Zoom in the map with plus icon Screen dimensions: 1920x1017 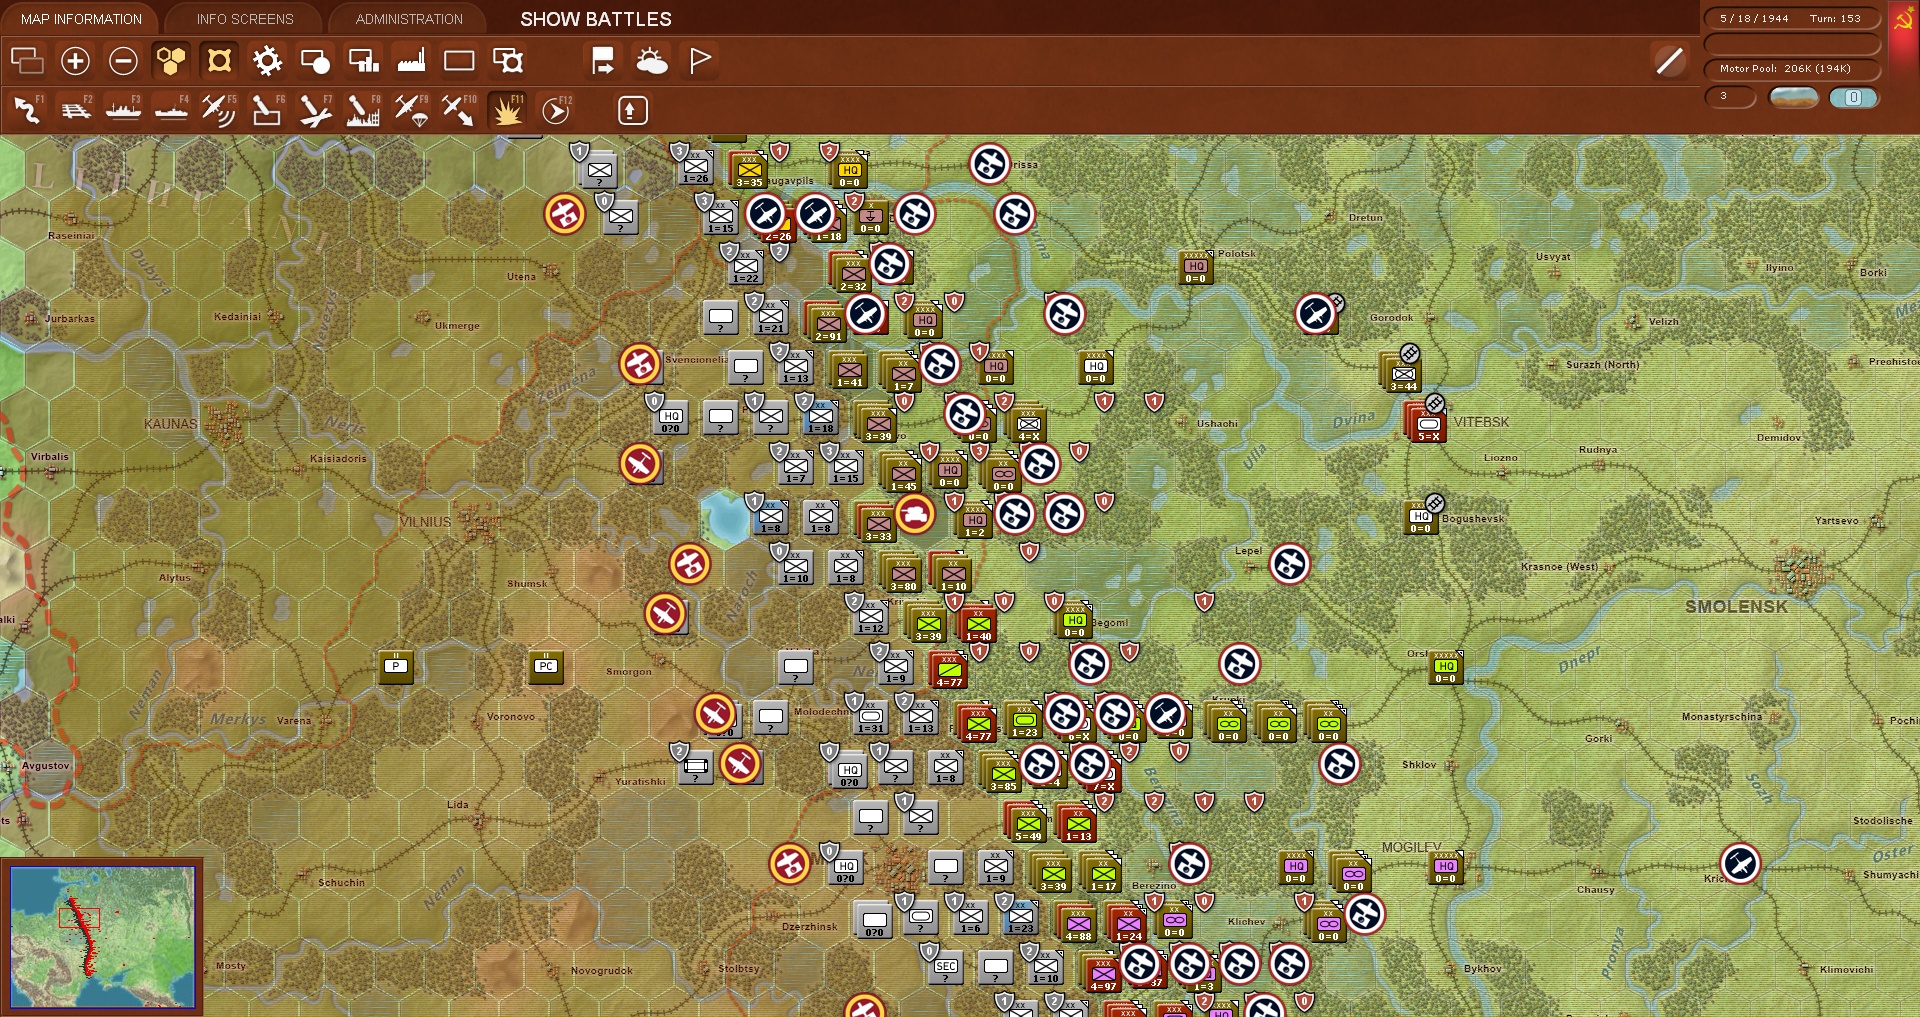point(75,61)
